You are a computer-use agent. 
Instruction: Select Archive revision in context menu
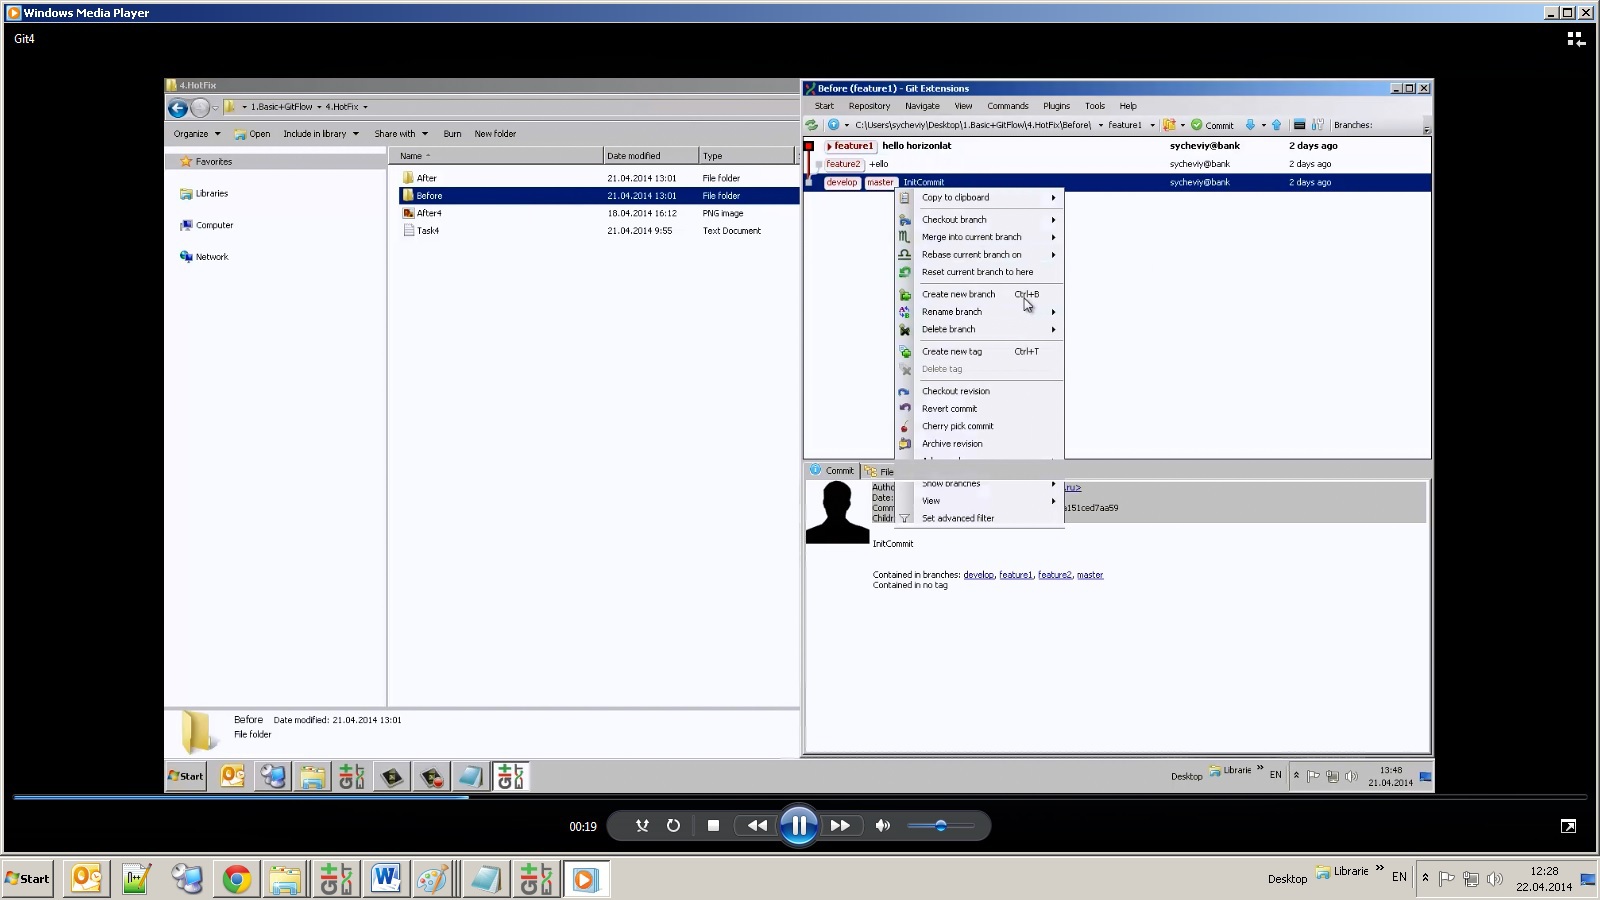980,443
